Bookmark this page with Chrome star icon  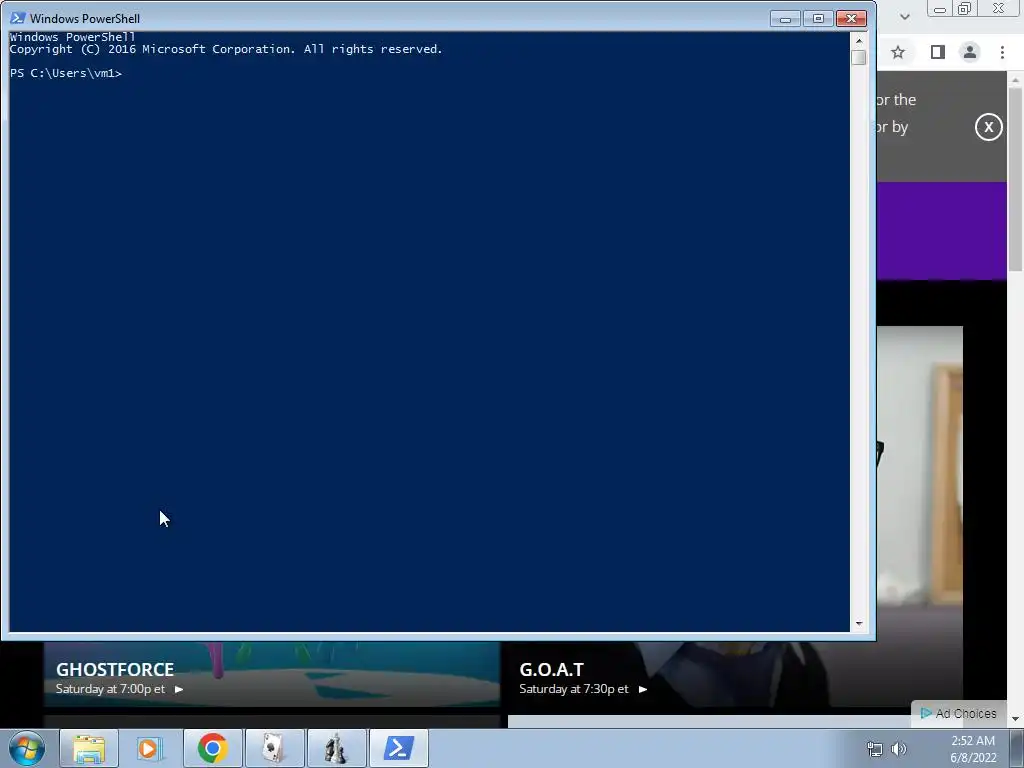pyautogui.click(x=898, y=52)
